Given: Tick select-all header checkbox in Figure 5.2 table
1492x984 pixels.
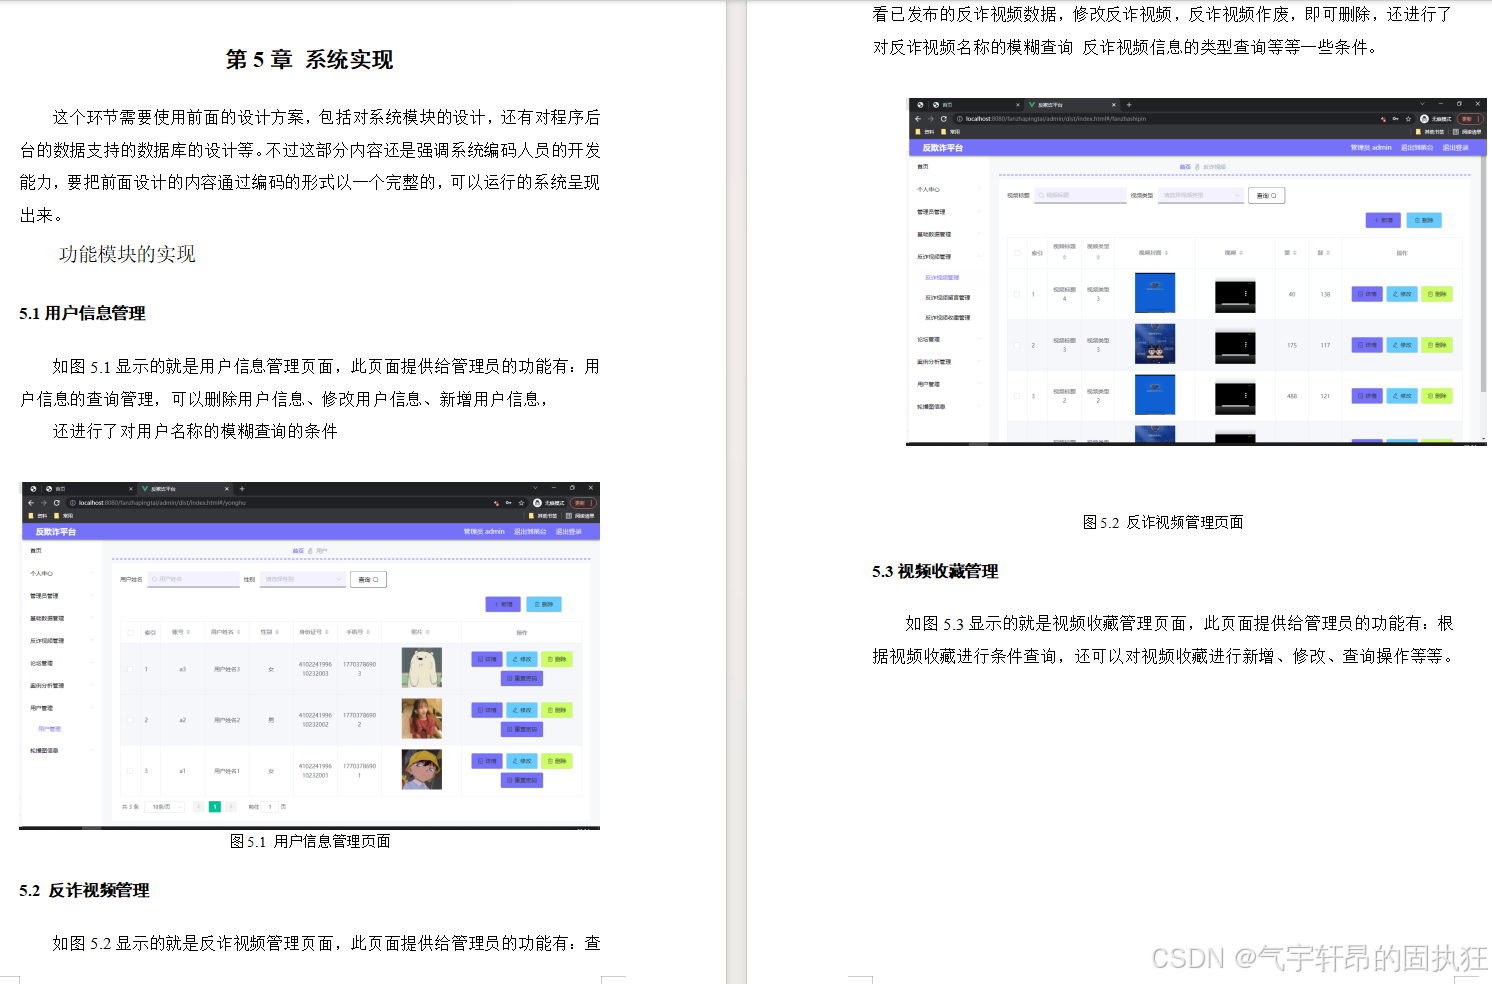Looking at the screenshot, I should point(1018,253).
